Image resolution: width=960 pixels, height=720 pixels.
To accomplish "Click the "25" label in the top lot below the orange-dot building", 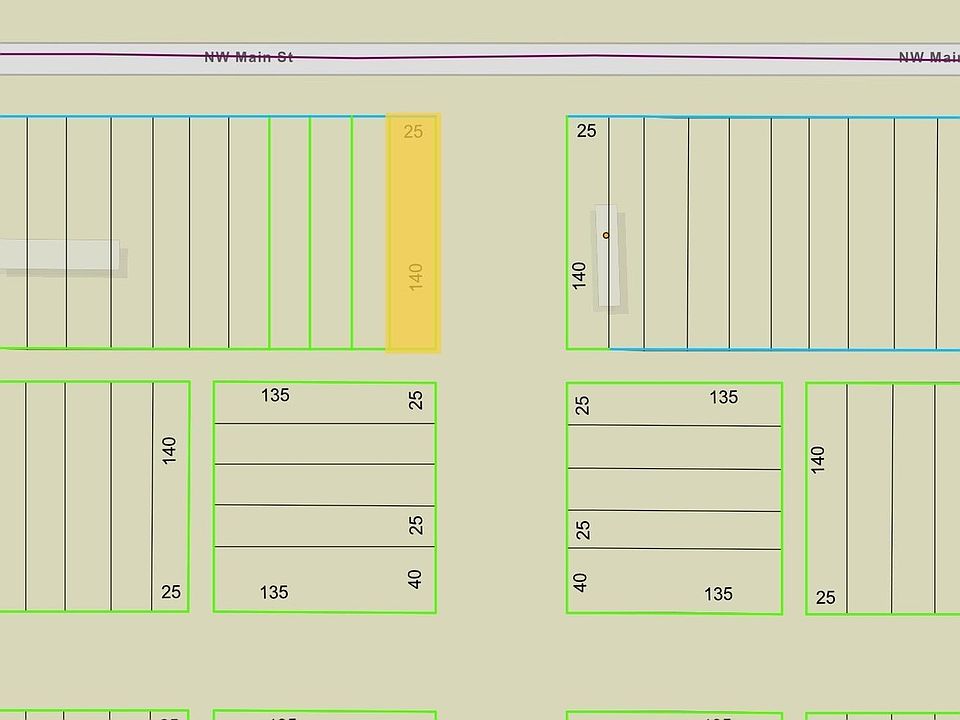I will coord(582,405).
